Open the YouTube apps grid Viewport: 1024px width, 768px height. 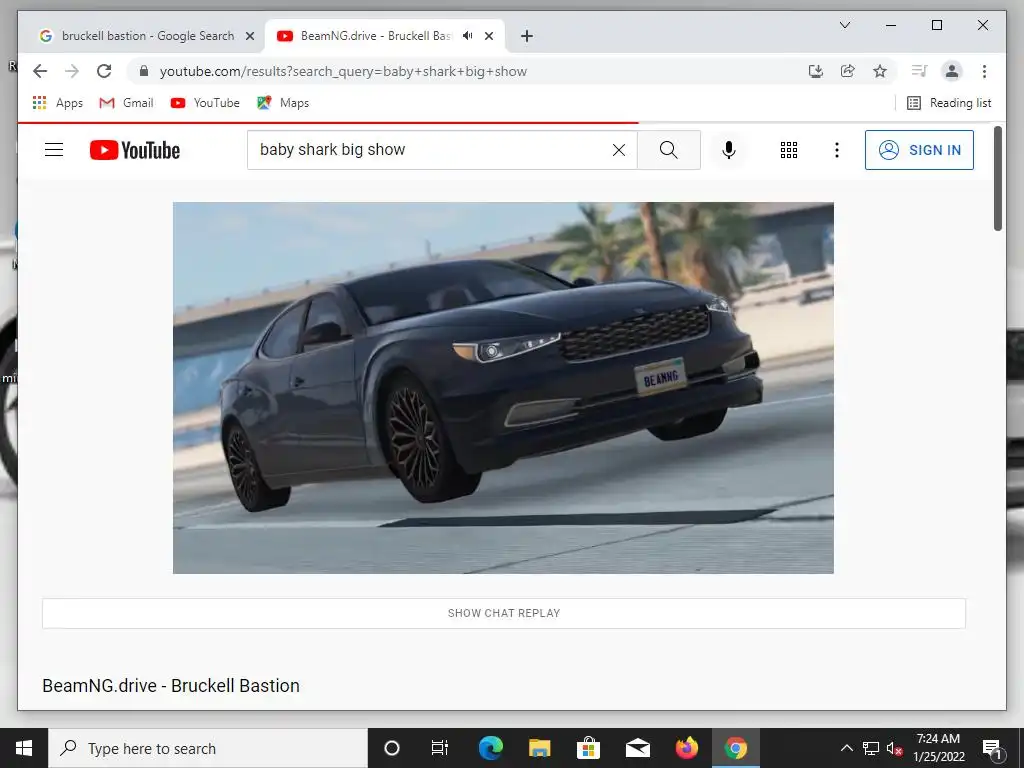(x=789, y=150)
